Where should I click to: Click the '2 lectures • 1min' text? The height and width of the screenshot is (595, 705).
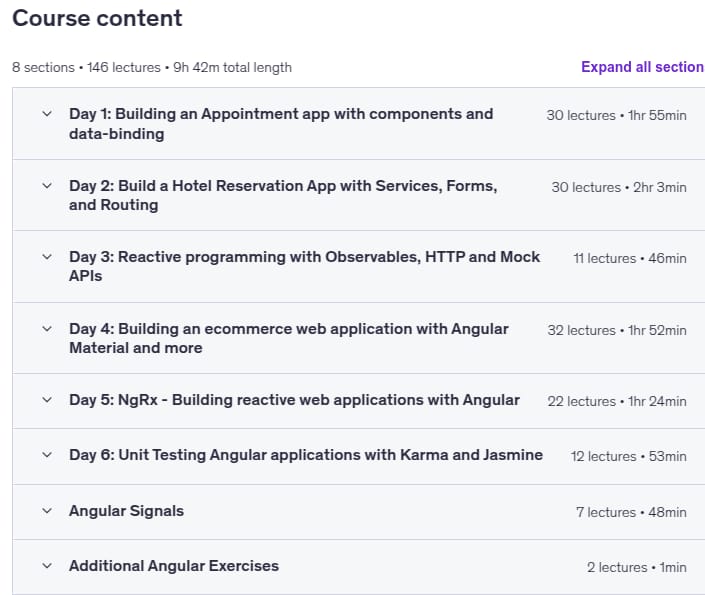pyautogui.click(x=637, y=568)
